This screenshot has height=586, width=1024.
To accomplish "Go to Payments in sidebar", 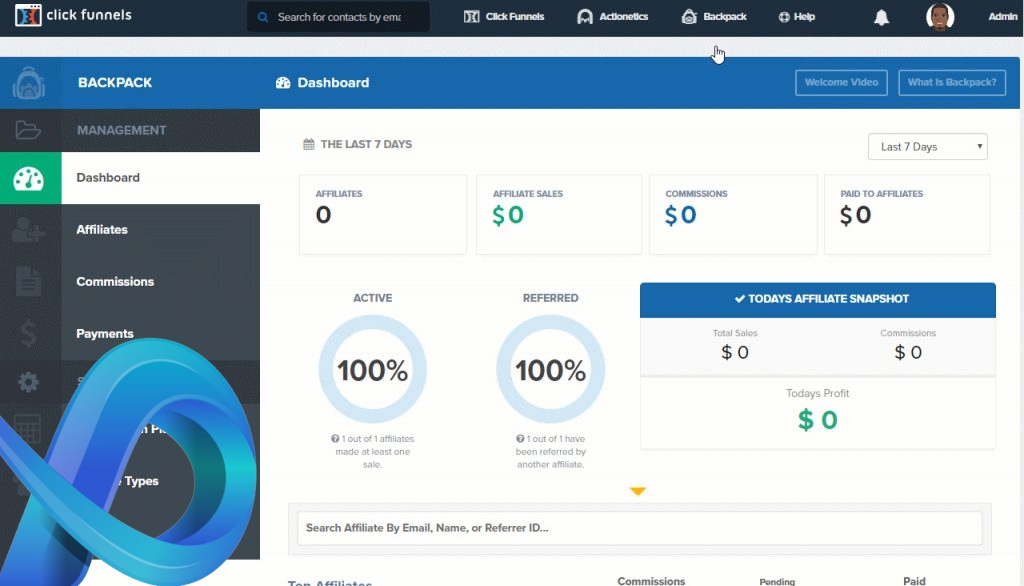I will tap(104, 334).
